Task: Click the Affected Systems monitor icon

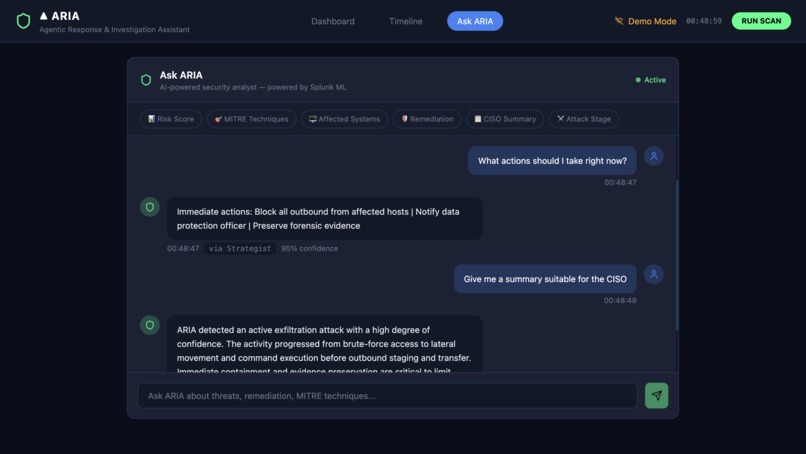Action: [x=313, y=119]
